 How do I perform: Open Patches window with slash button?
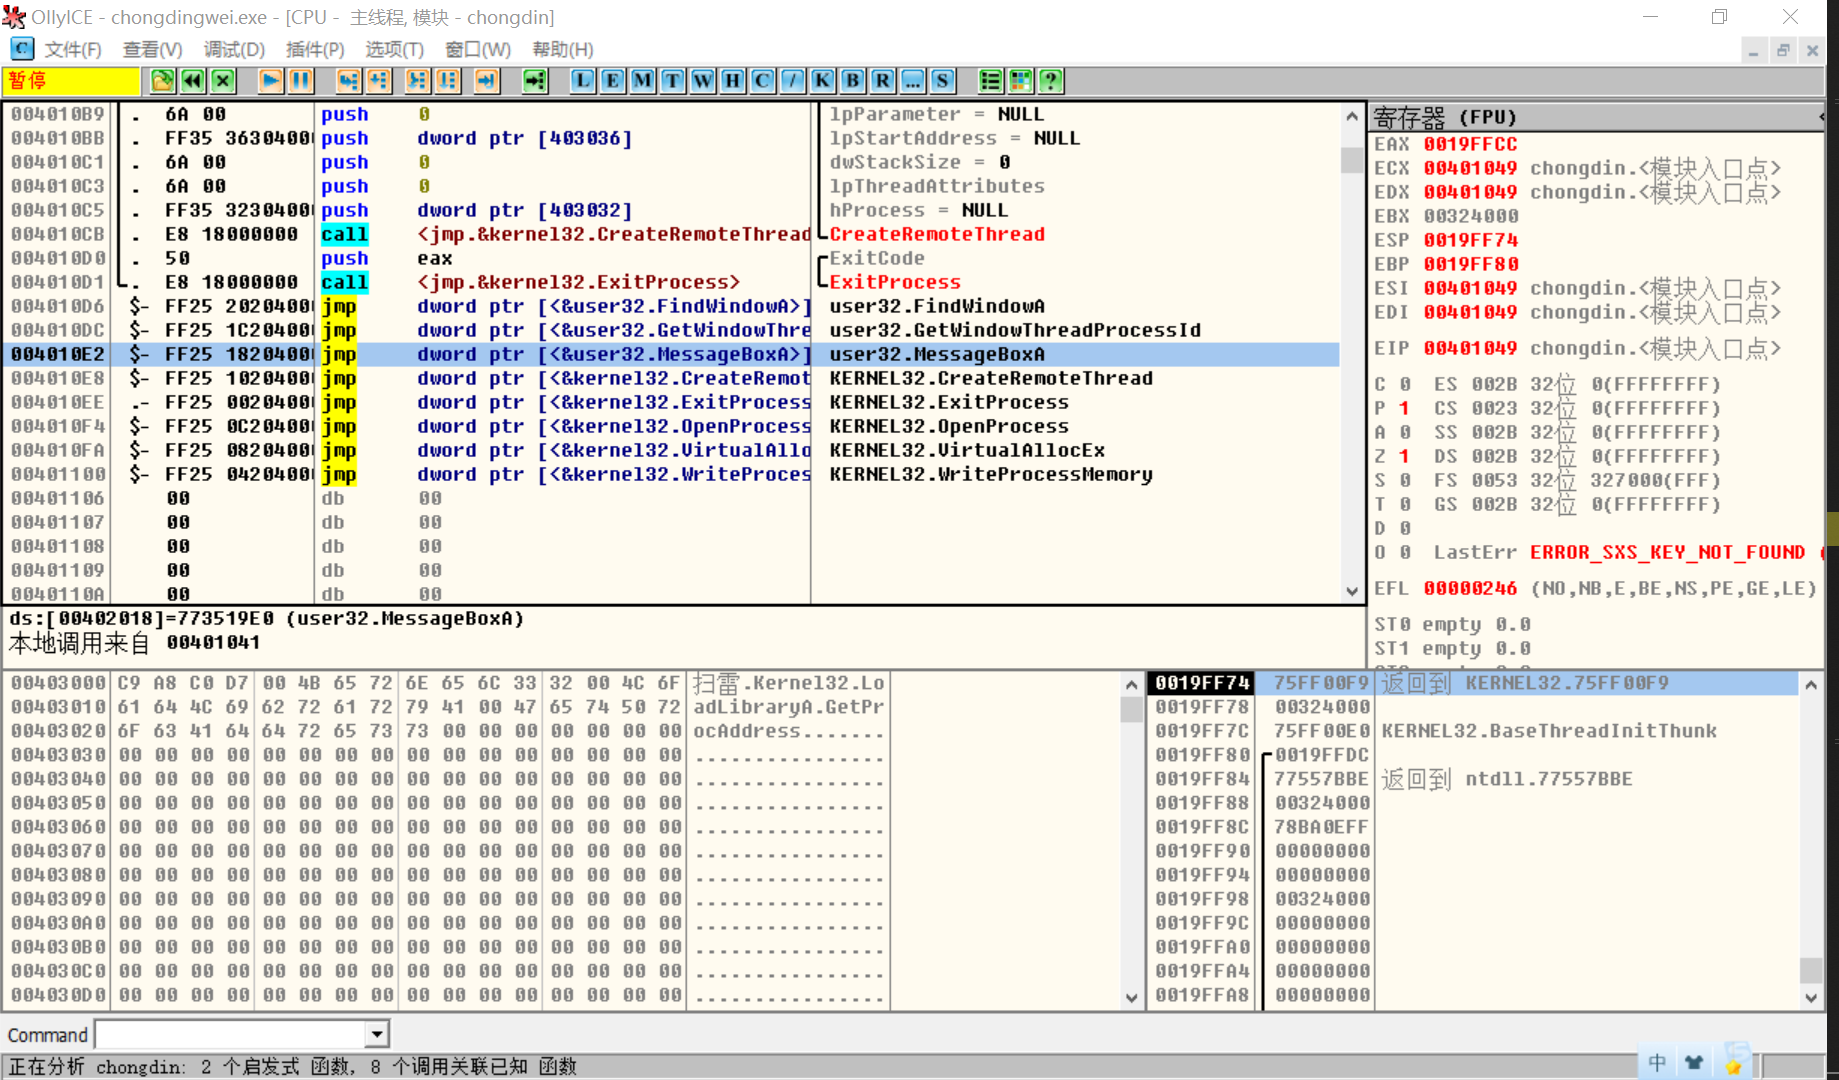[x=793, y=81]
